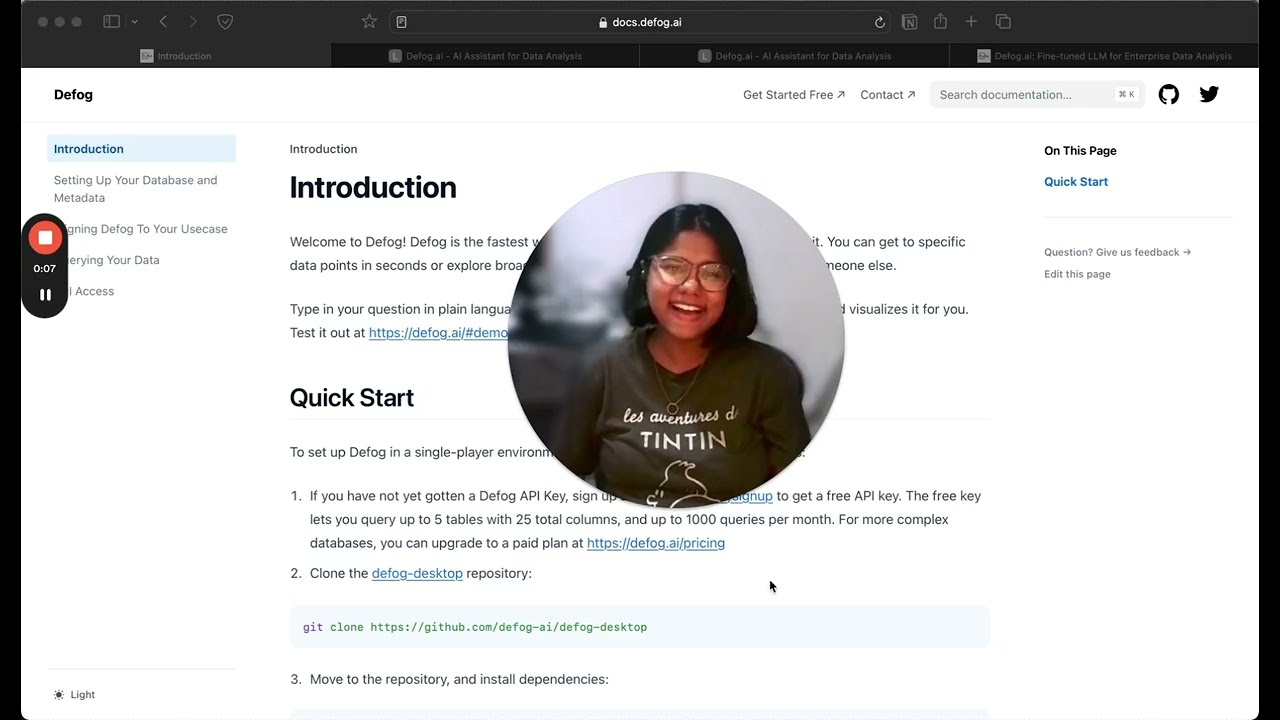
Task: Show the tab overview
Action: 1003,22
